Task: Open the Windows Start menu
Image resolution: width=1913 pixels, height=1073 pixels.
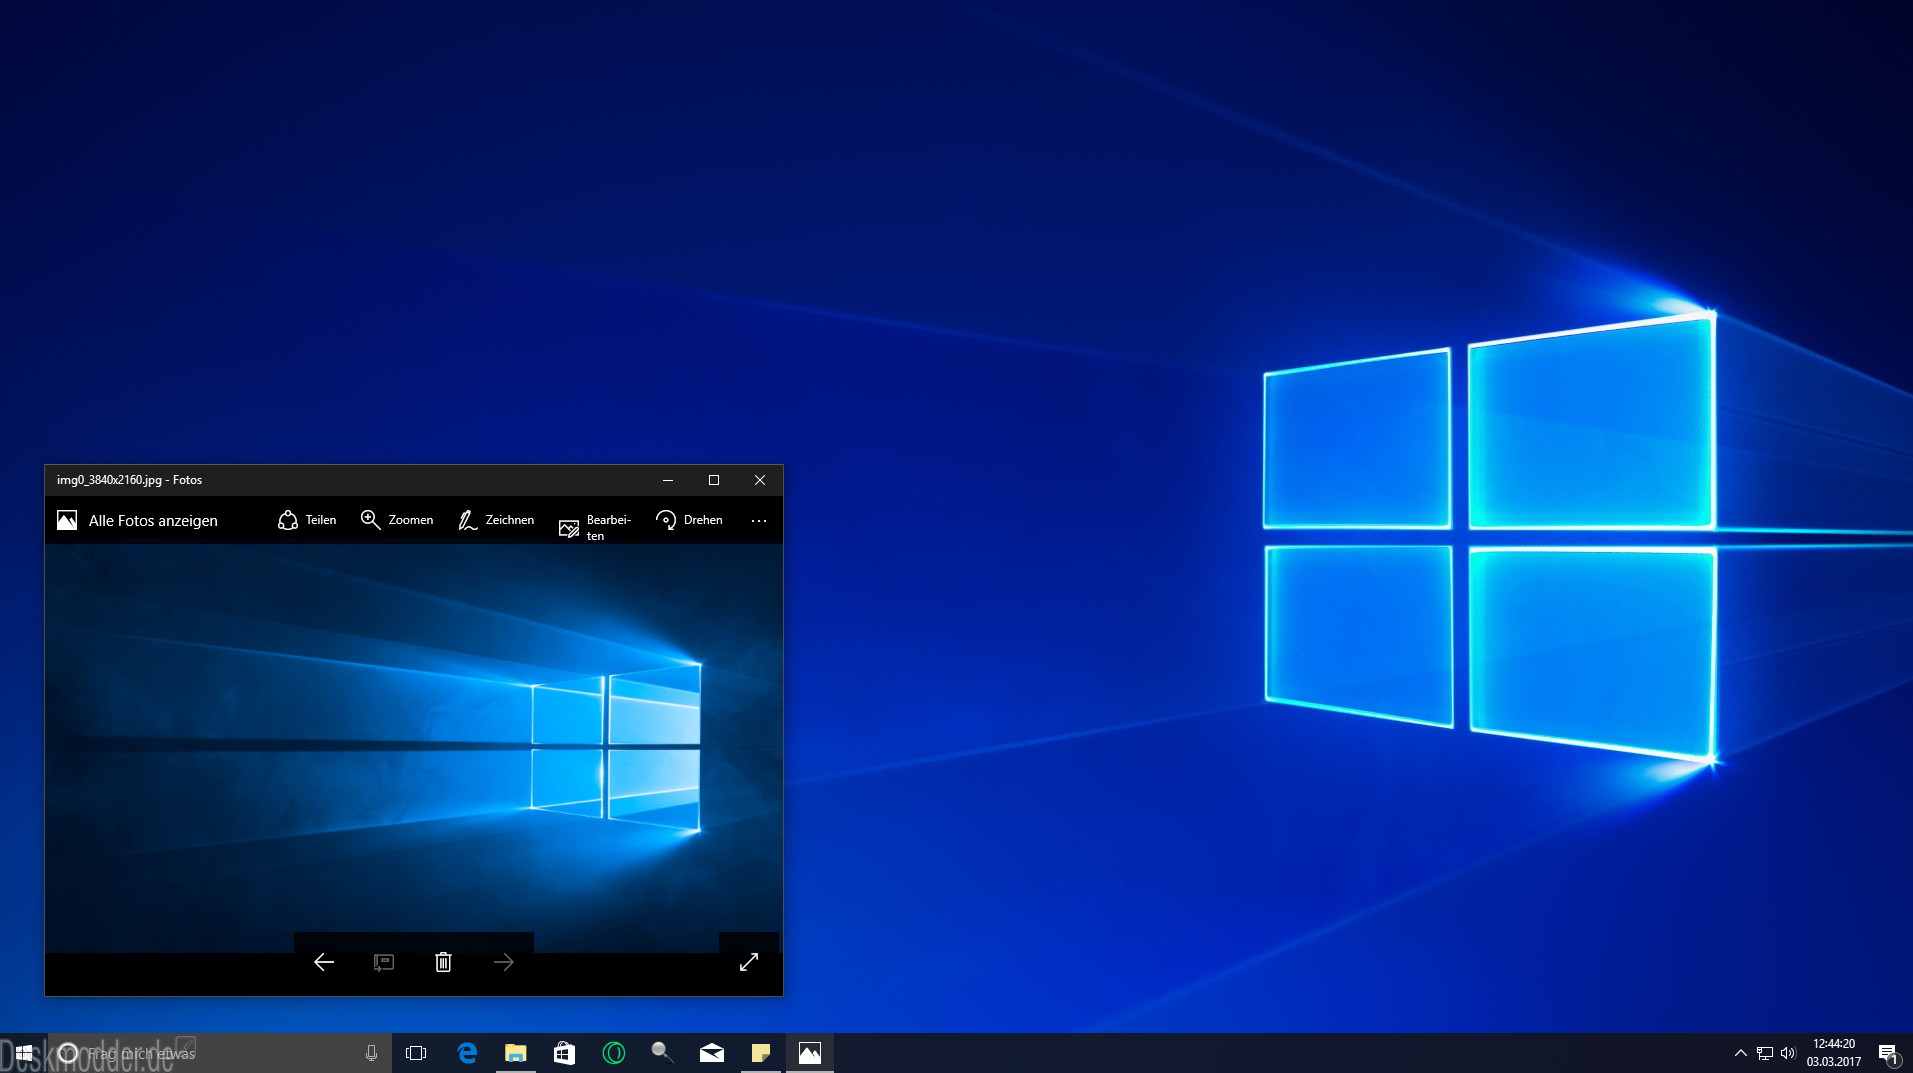Action: coord(24,1053)
